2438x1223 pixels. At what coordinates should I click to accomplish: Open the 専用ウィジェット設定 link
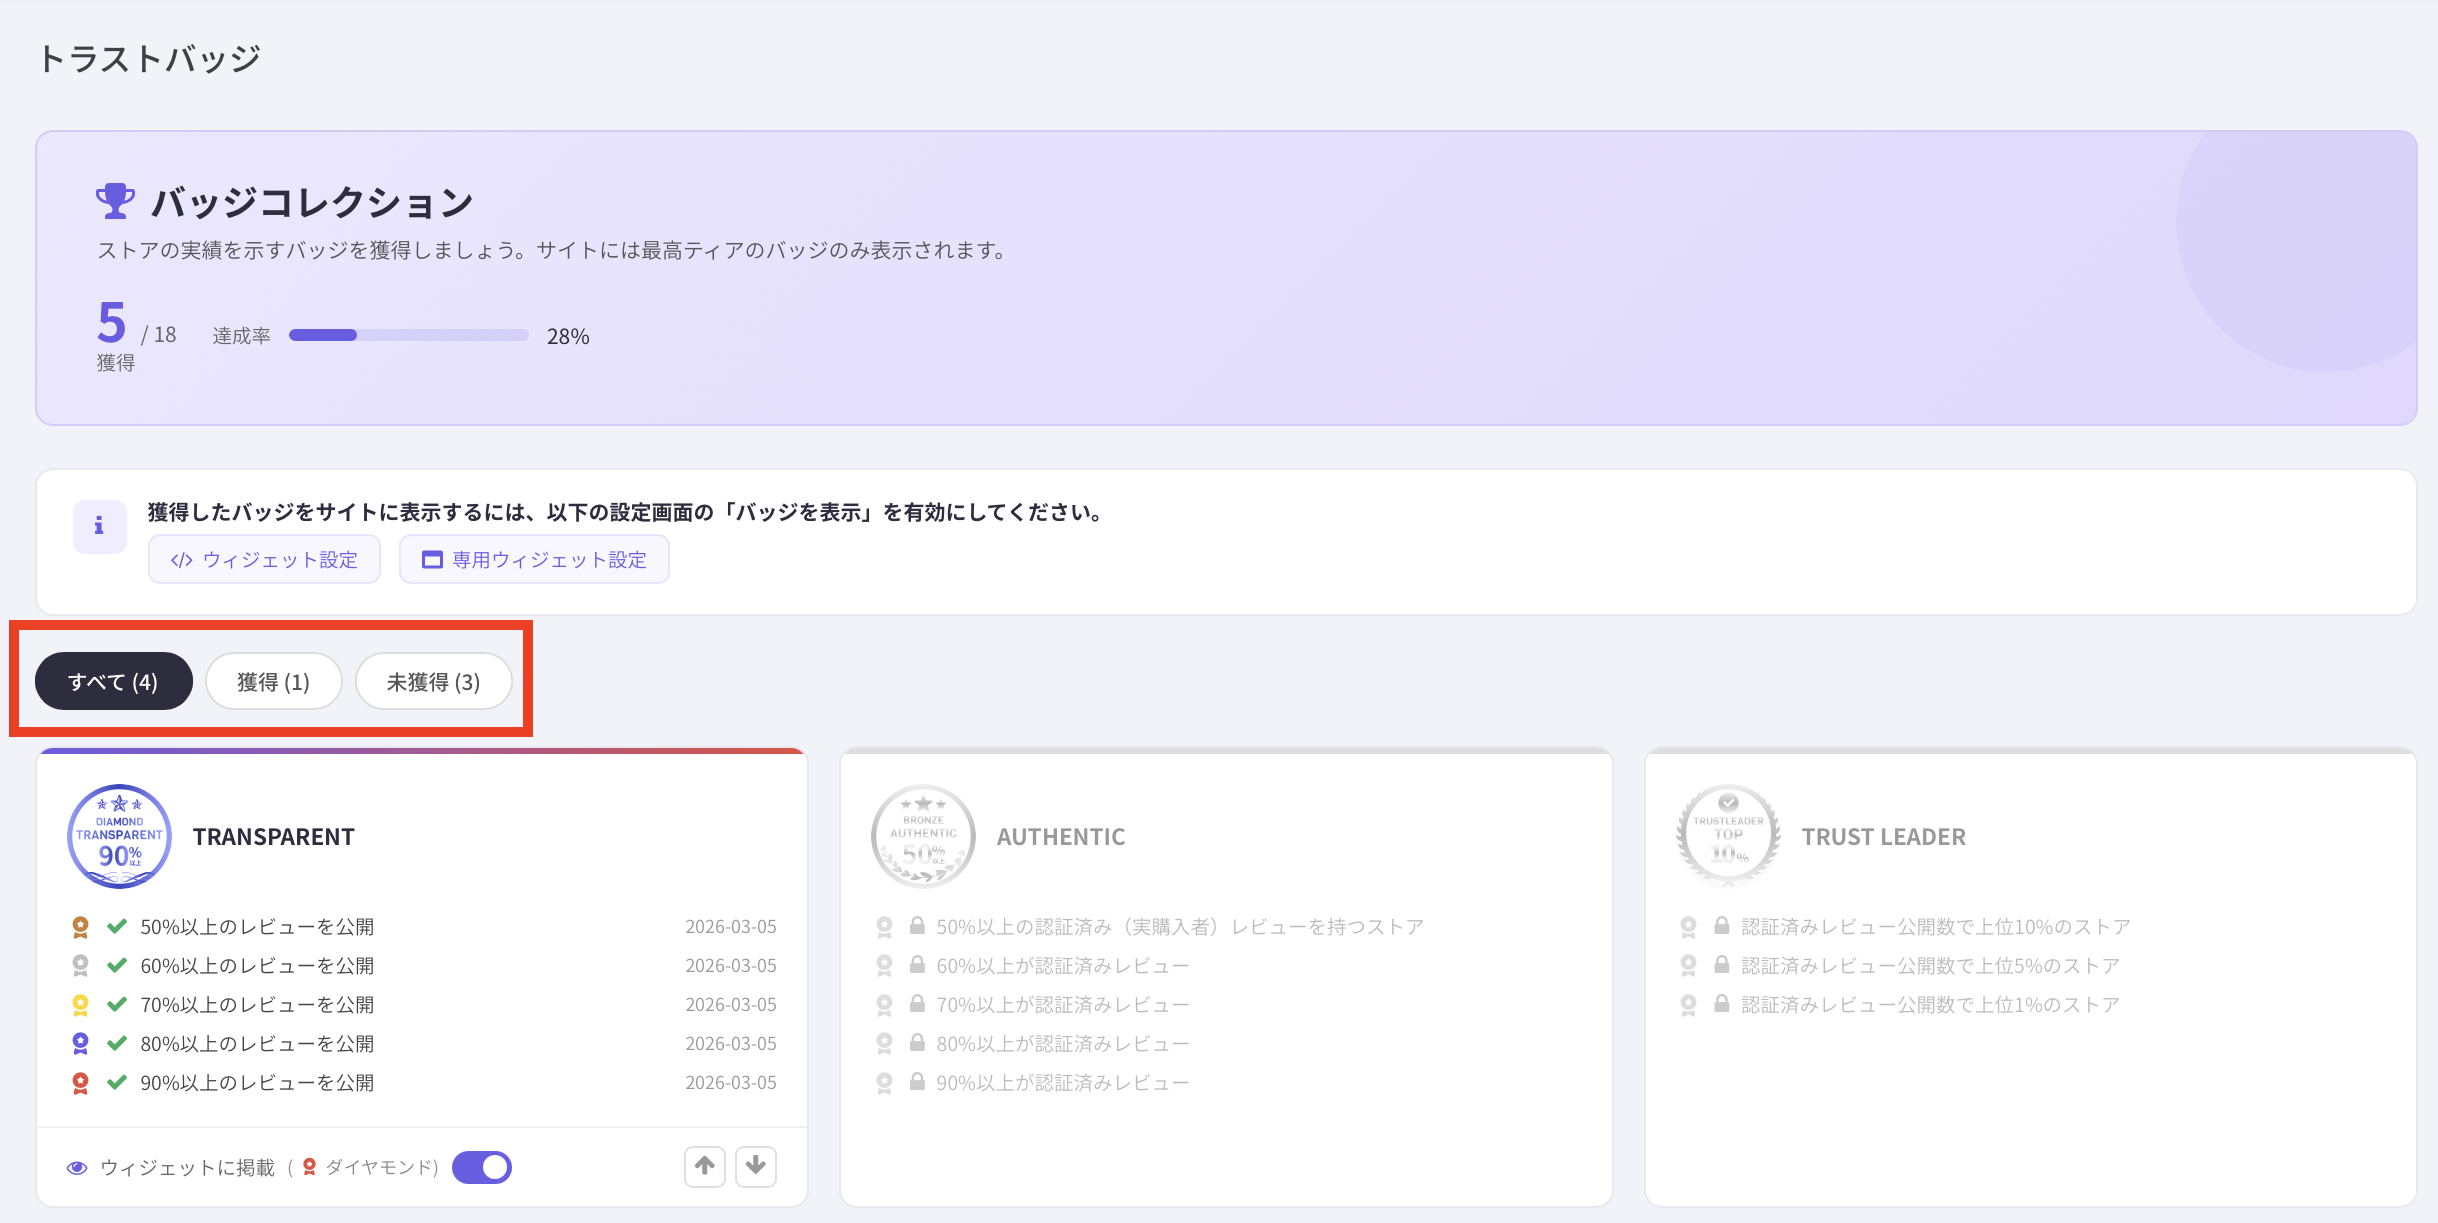pos(534,560)
